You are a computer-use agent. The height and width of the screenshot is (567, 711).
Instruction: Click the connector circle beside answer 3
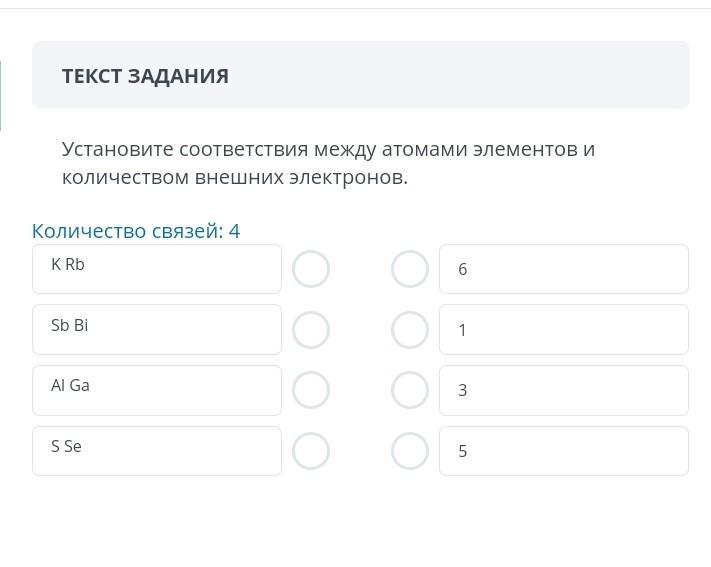point(409,390)
